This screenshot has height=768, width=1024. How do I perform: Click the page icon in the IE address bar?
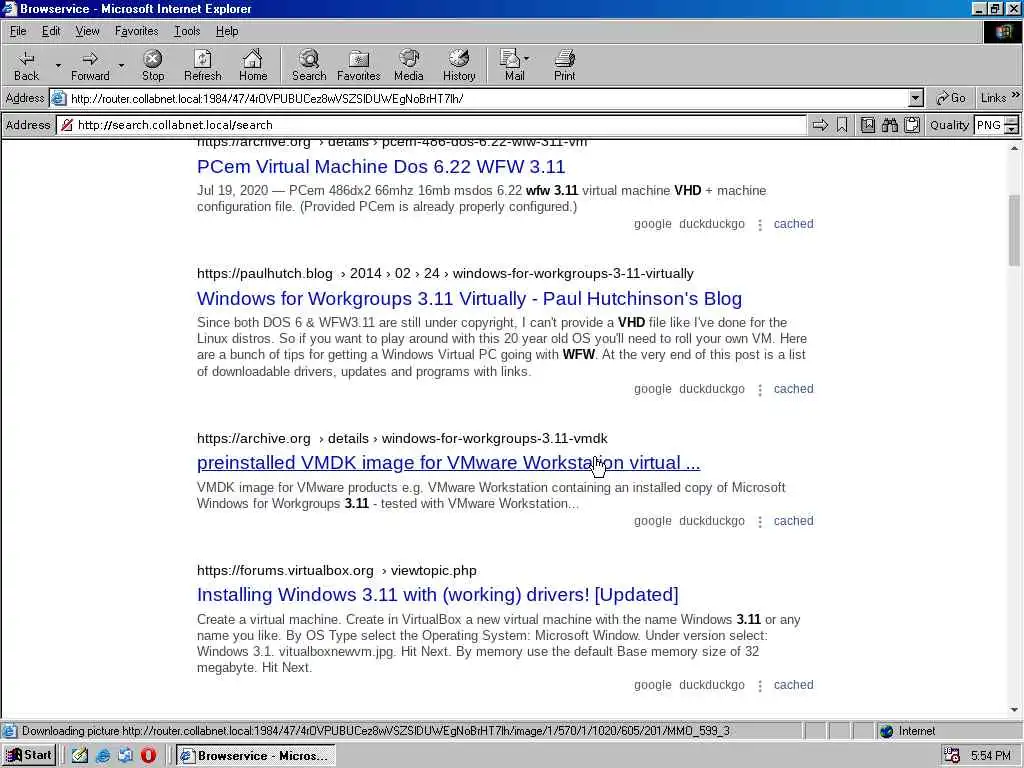coord(59,99)
